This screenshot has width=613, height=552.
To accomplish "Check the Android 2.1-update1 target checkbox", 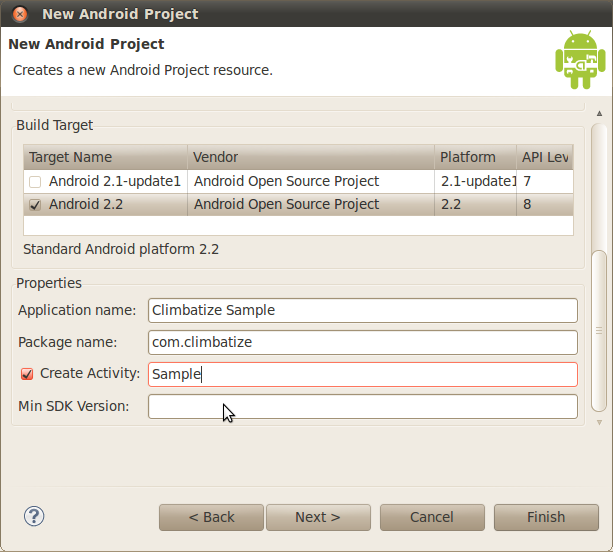I will [x=35, y=182].
